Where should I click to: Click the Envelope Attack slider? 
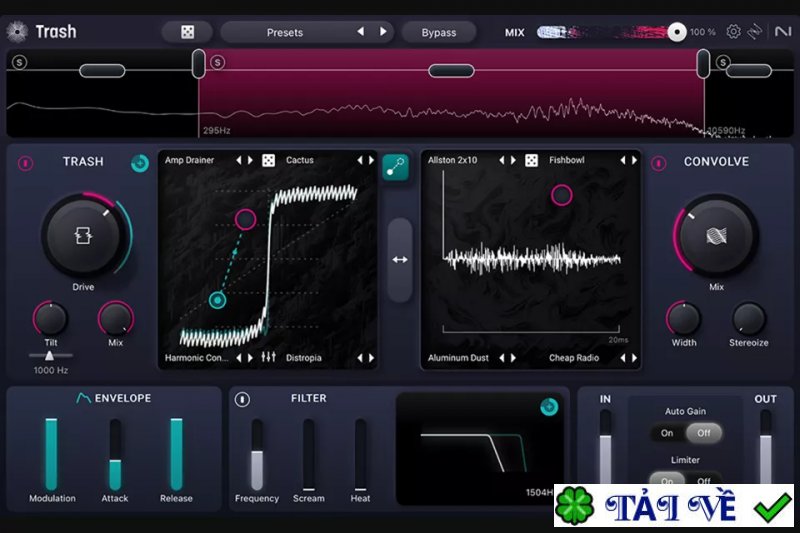tap(115, 455)
